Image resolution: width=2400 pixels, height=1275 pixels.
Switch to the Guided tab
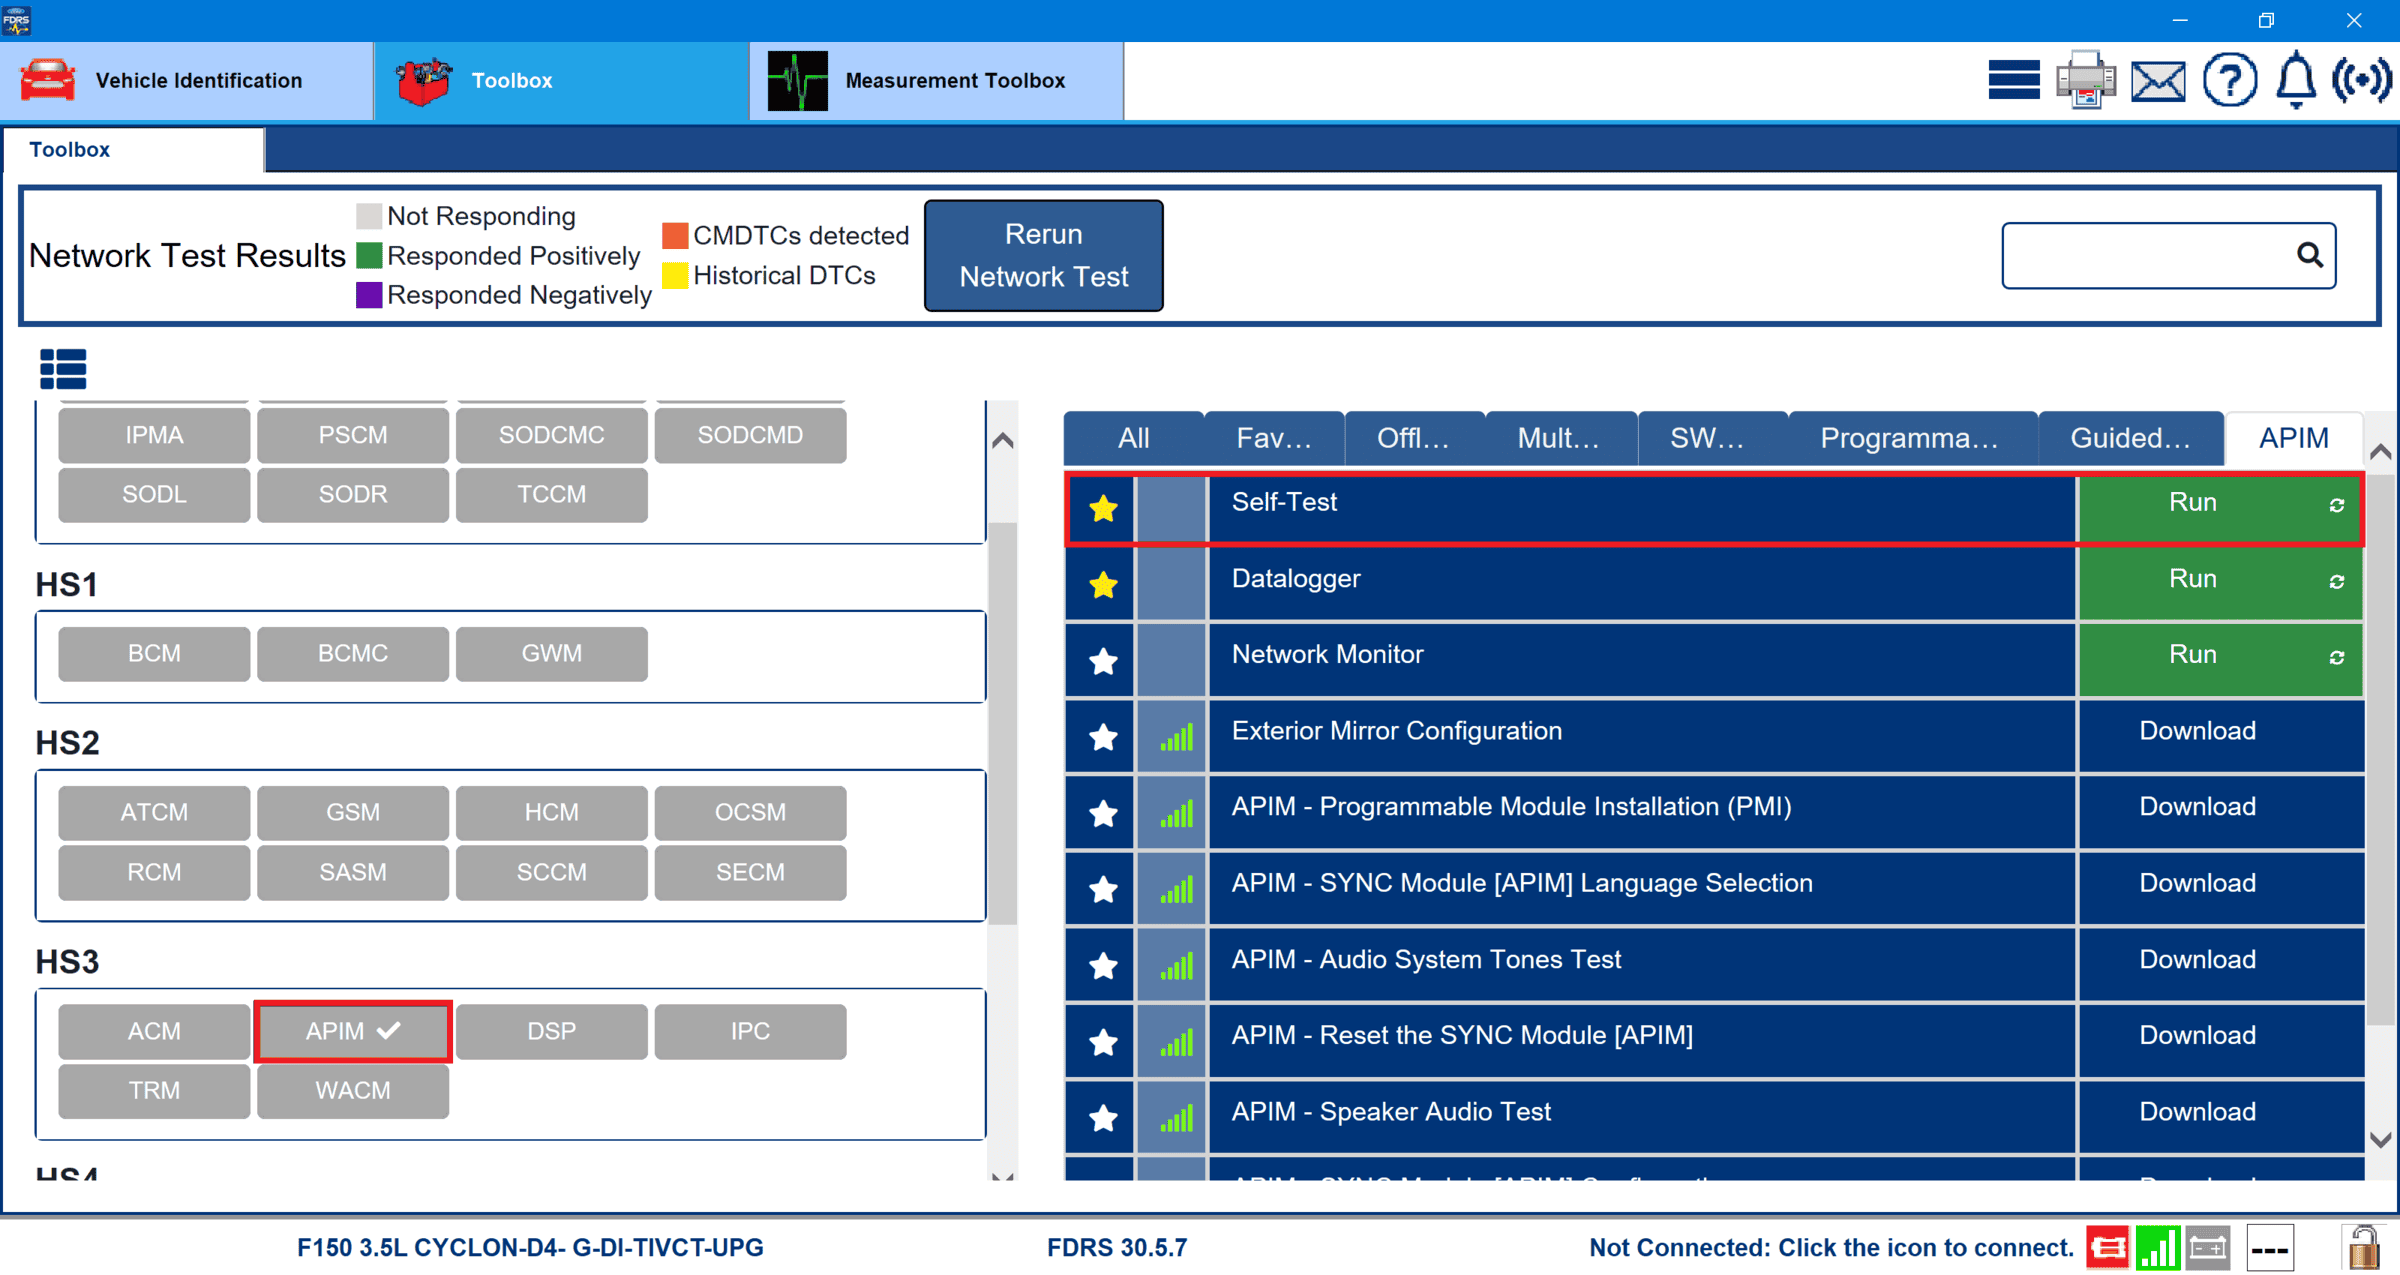[x=2131, y=438]
